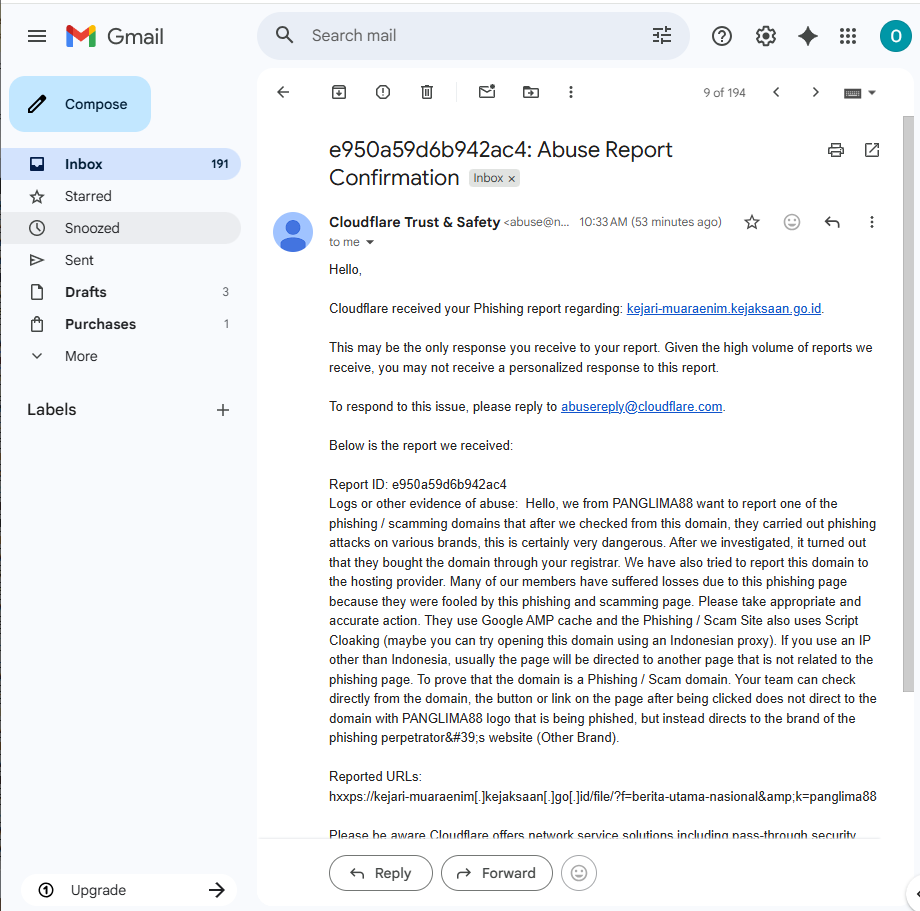Report this email as spam
Image resolution: width=920 pixels, height=911 pixels.
[x=383, y=92]
